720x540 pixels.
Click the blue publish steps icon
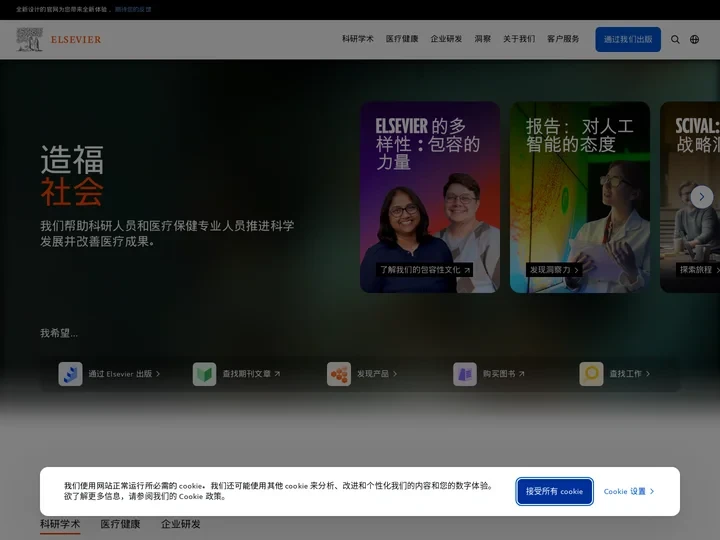pos(70,374)
